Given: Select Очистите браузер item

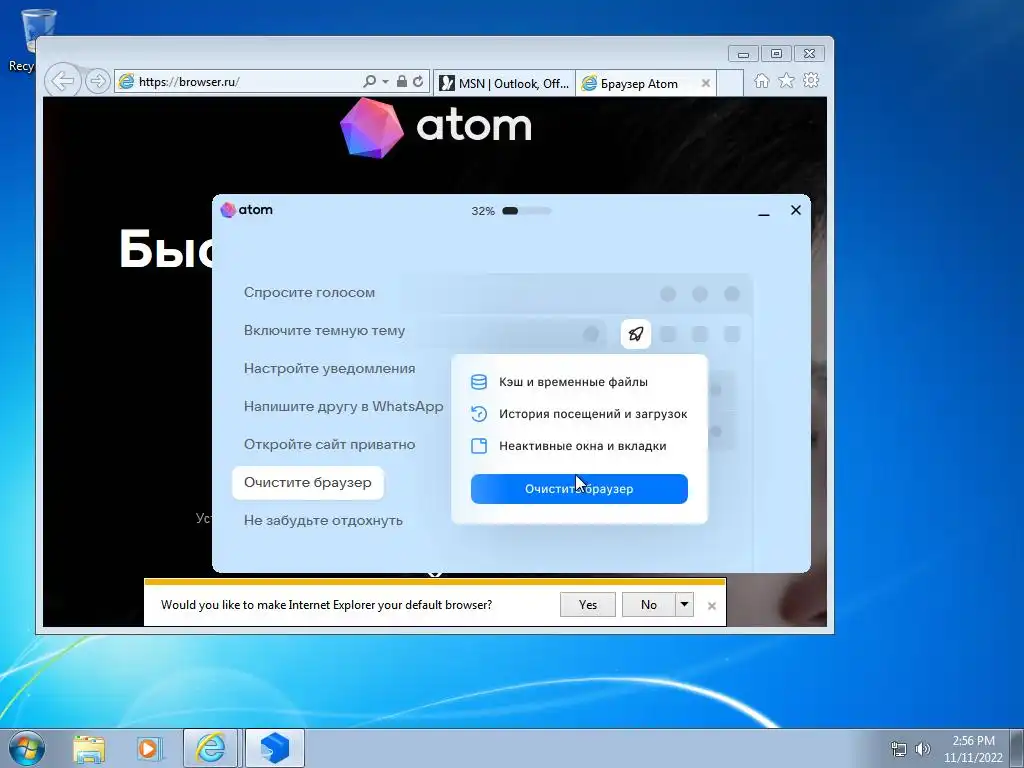Looking at the screenshot, I should click(308, 483).
